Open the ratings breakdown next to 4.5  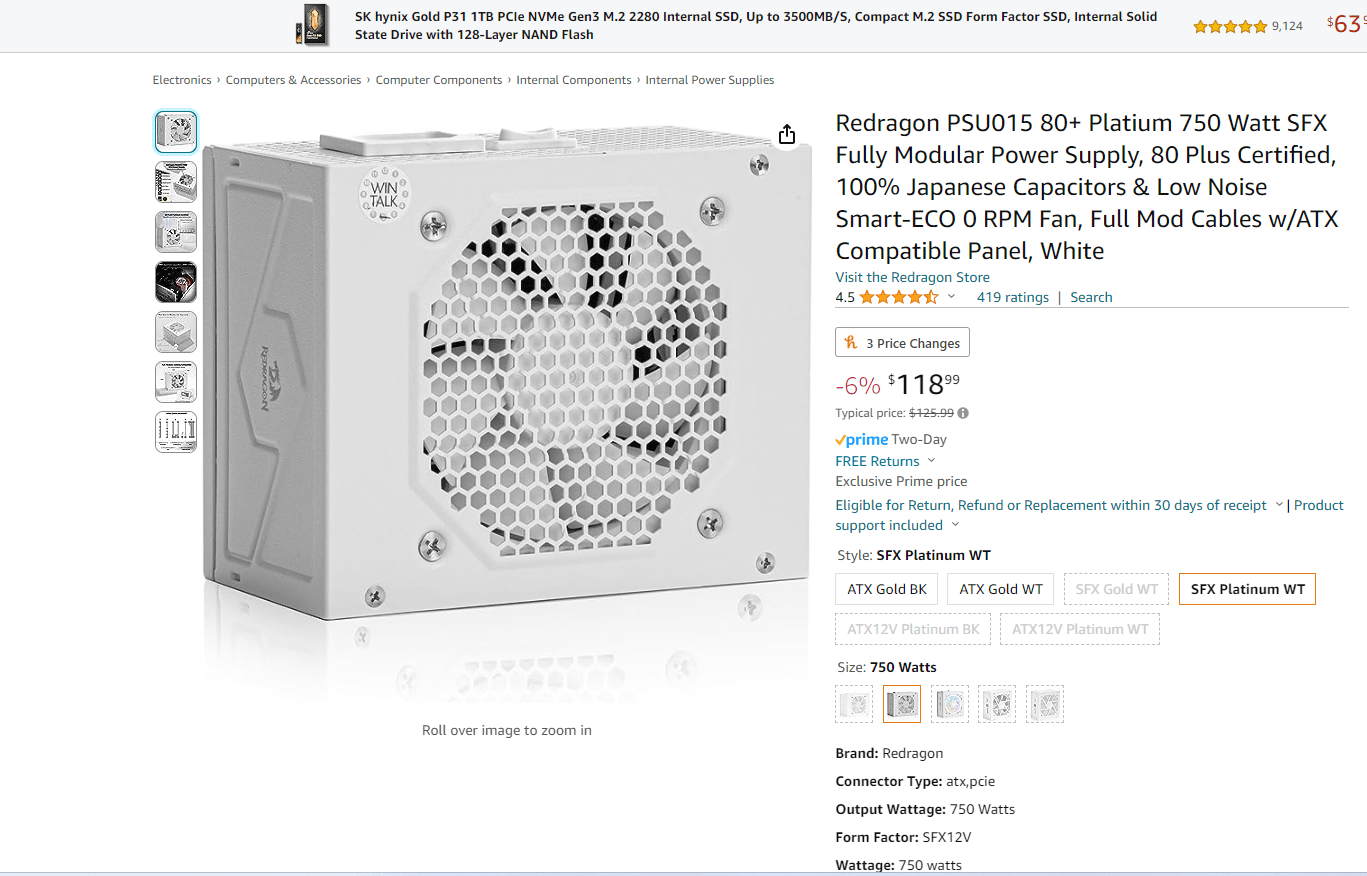[950, 296]
